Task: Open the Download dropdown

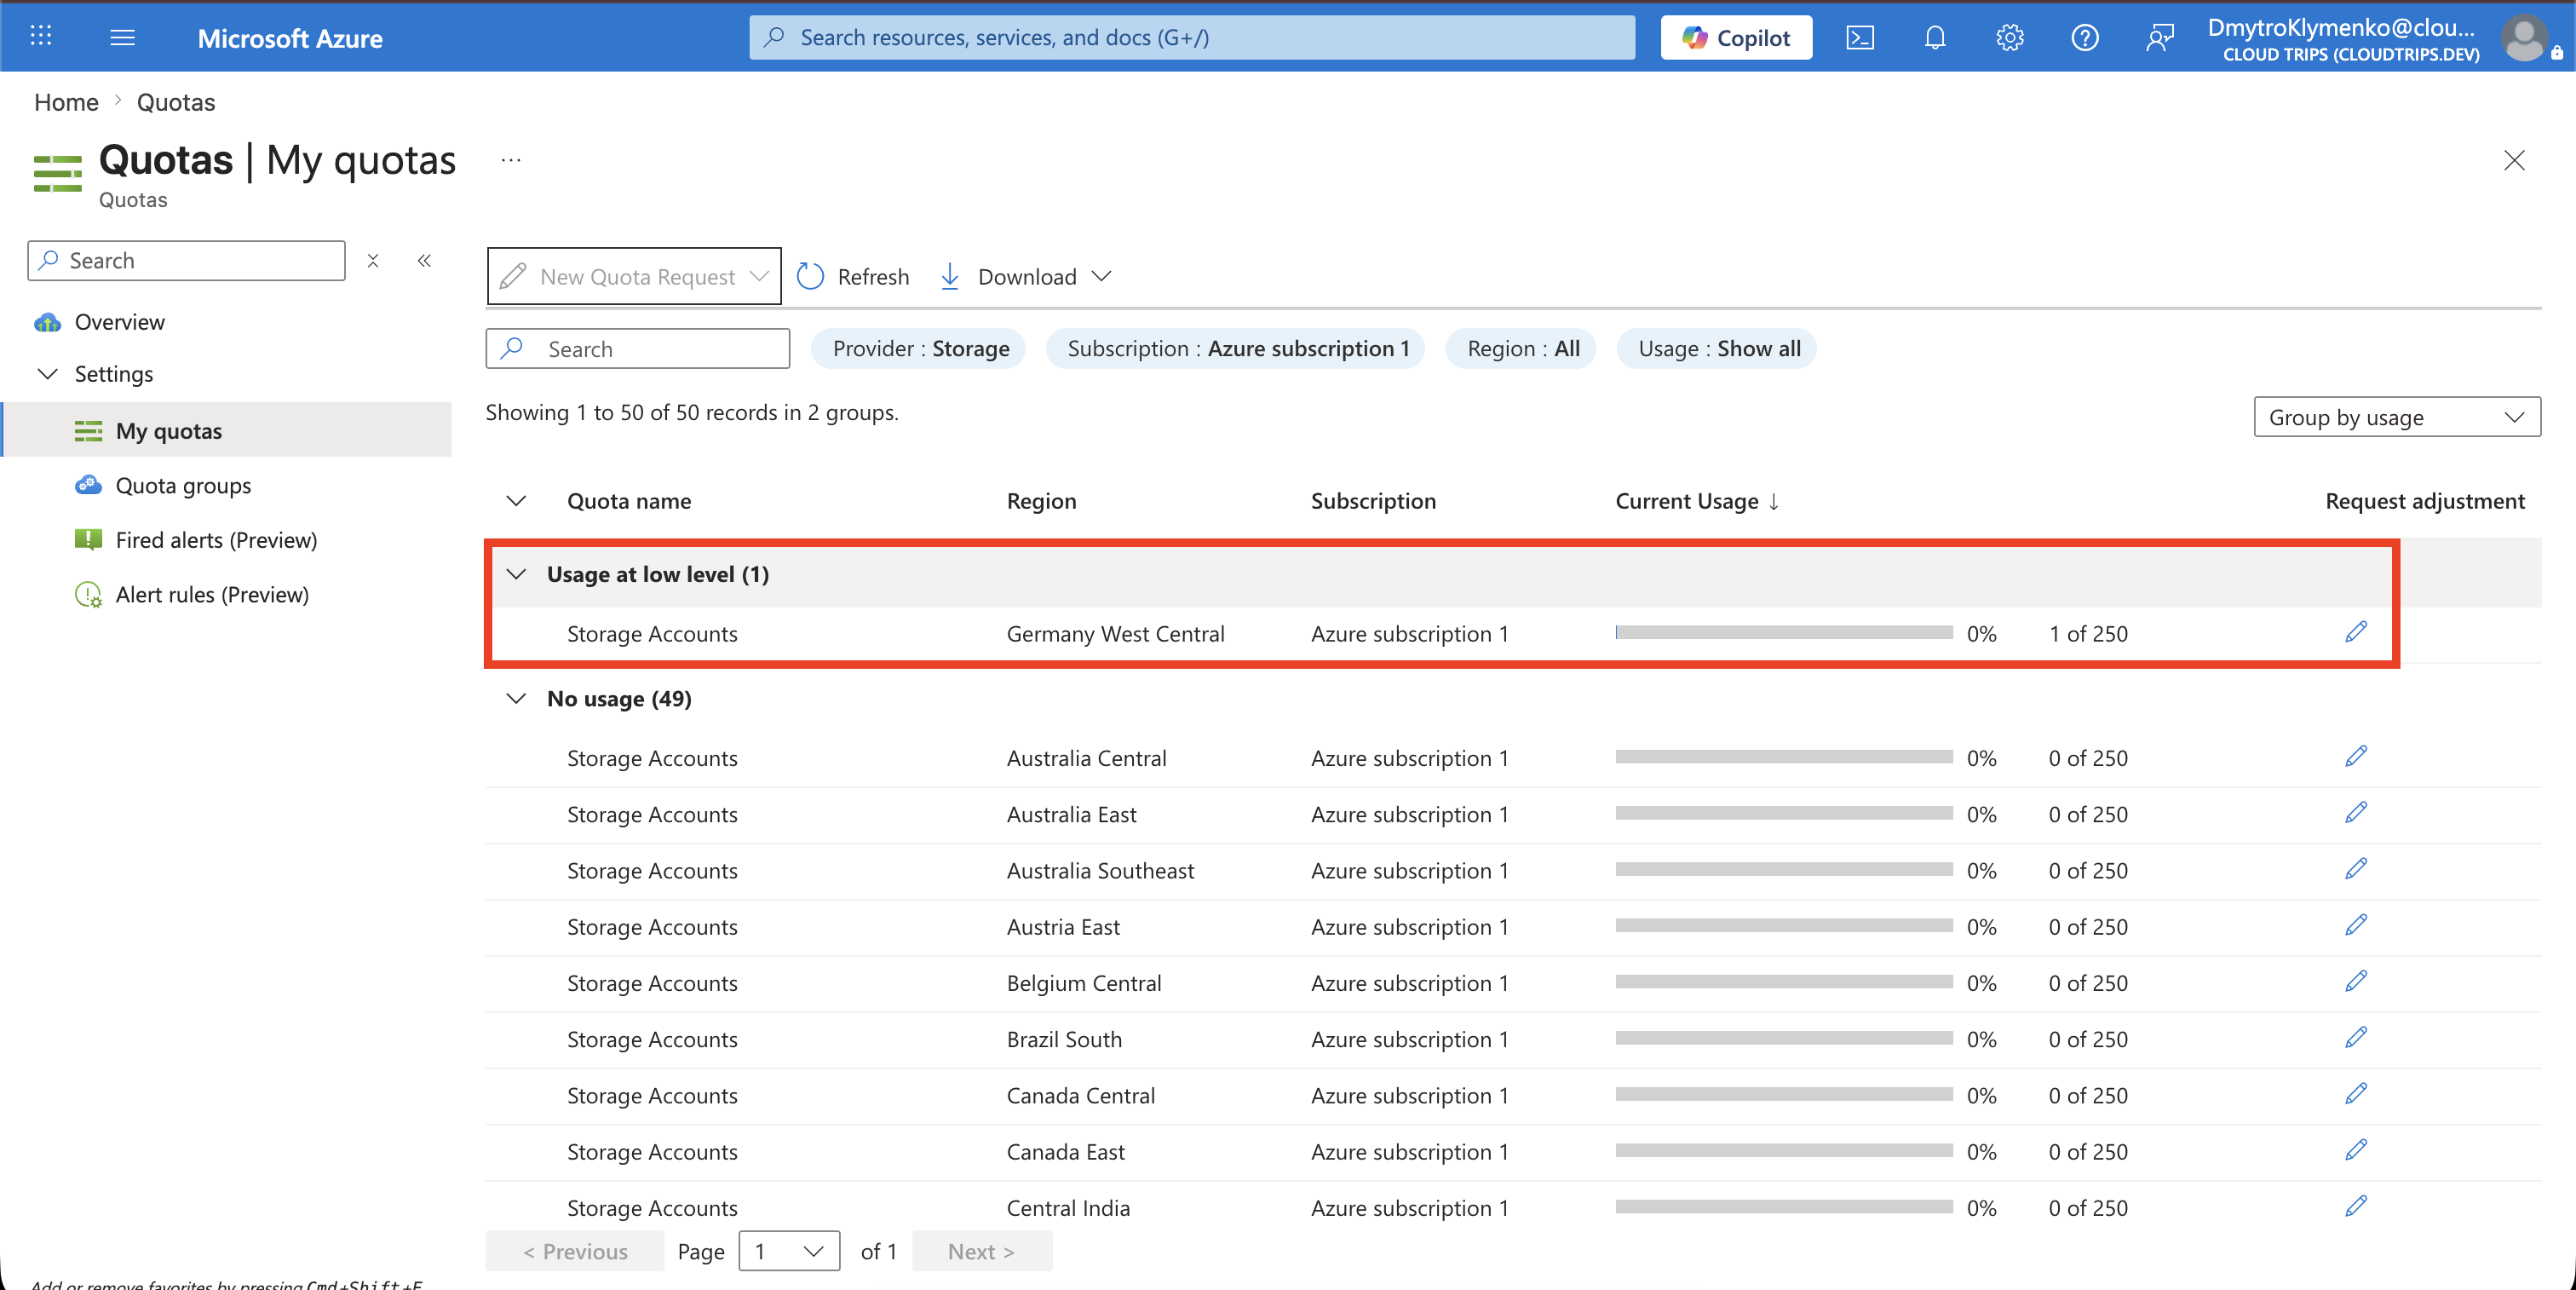Action: tap(1026, 276)
